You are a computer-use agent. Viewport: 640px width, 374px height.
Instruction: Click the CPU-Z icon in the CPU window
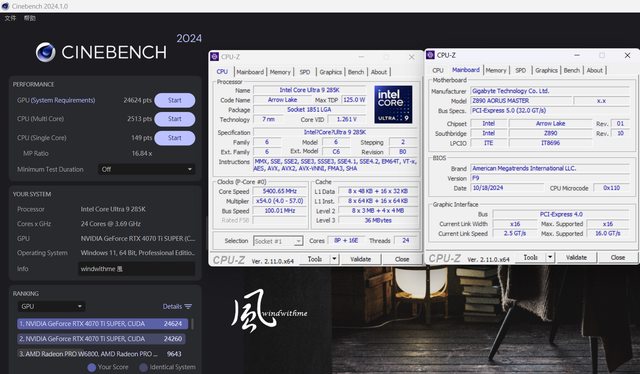tap(215, 57)
